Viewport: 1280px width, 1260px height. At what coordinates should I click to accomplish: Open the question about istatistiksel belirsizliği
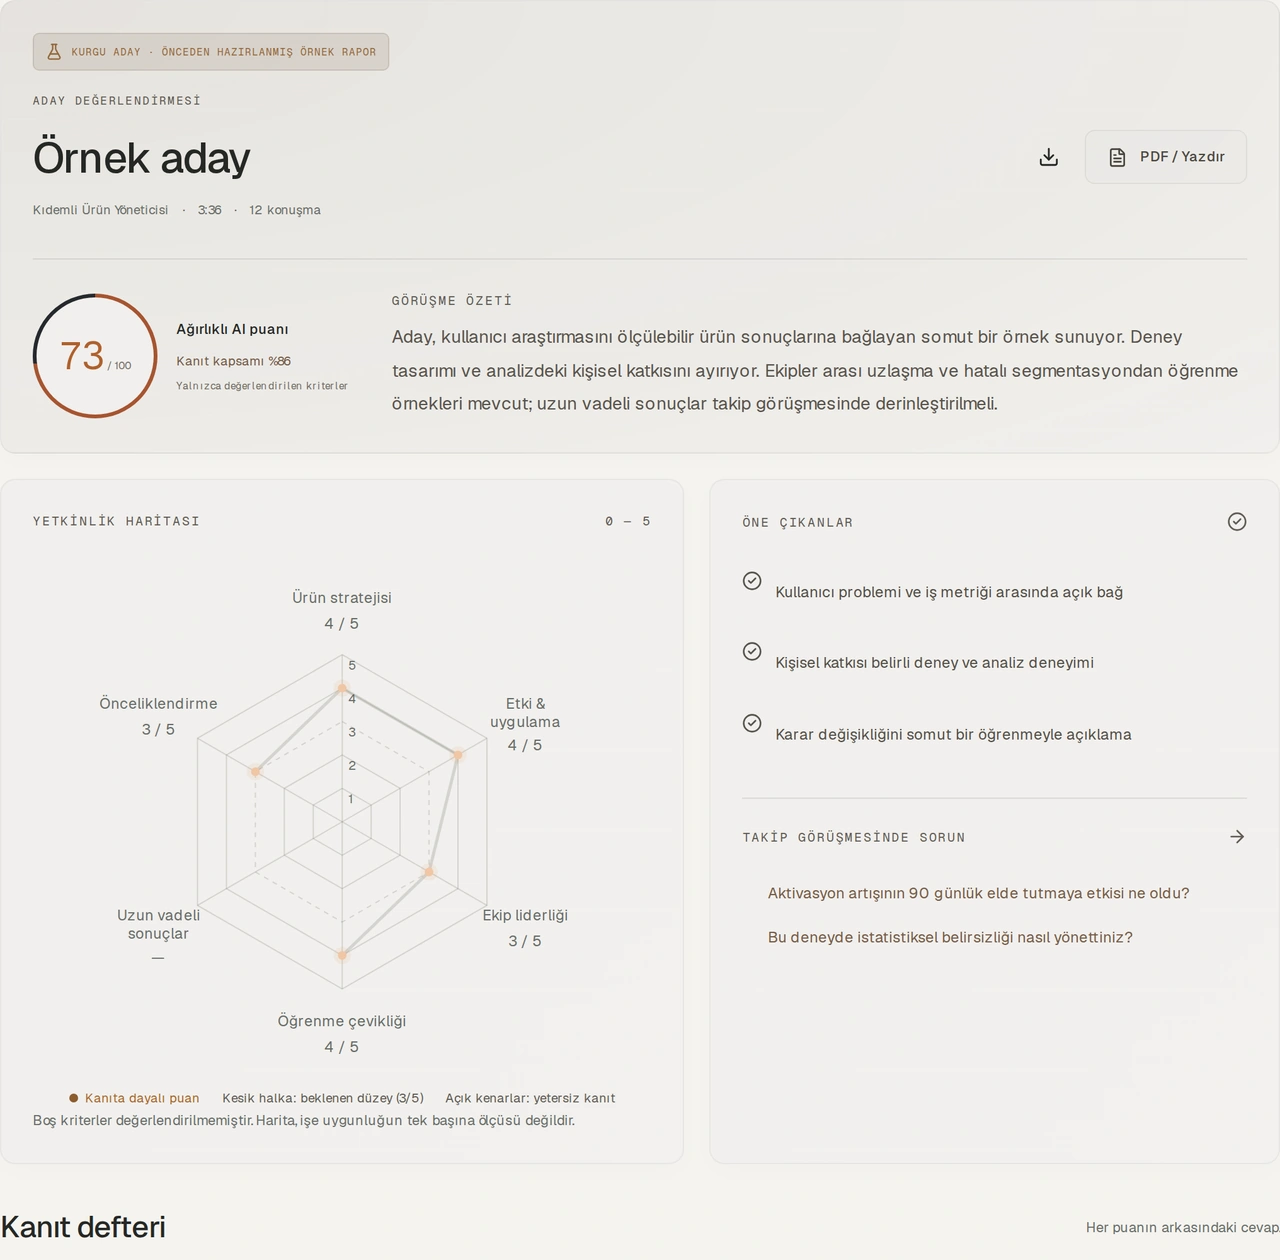coord(950,937)
